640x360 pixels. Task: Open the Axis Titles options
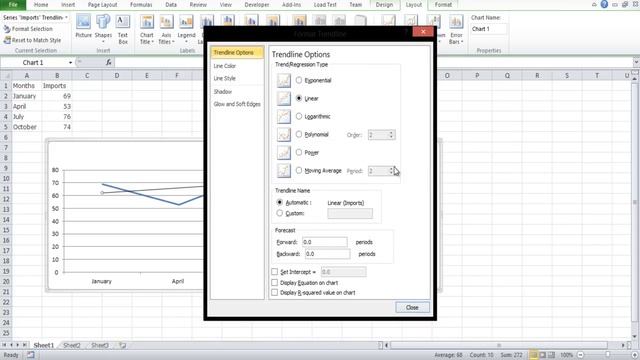[166, 29]
